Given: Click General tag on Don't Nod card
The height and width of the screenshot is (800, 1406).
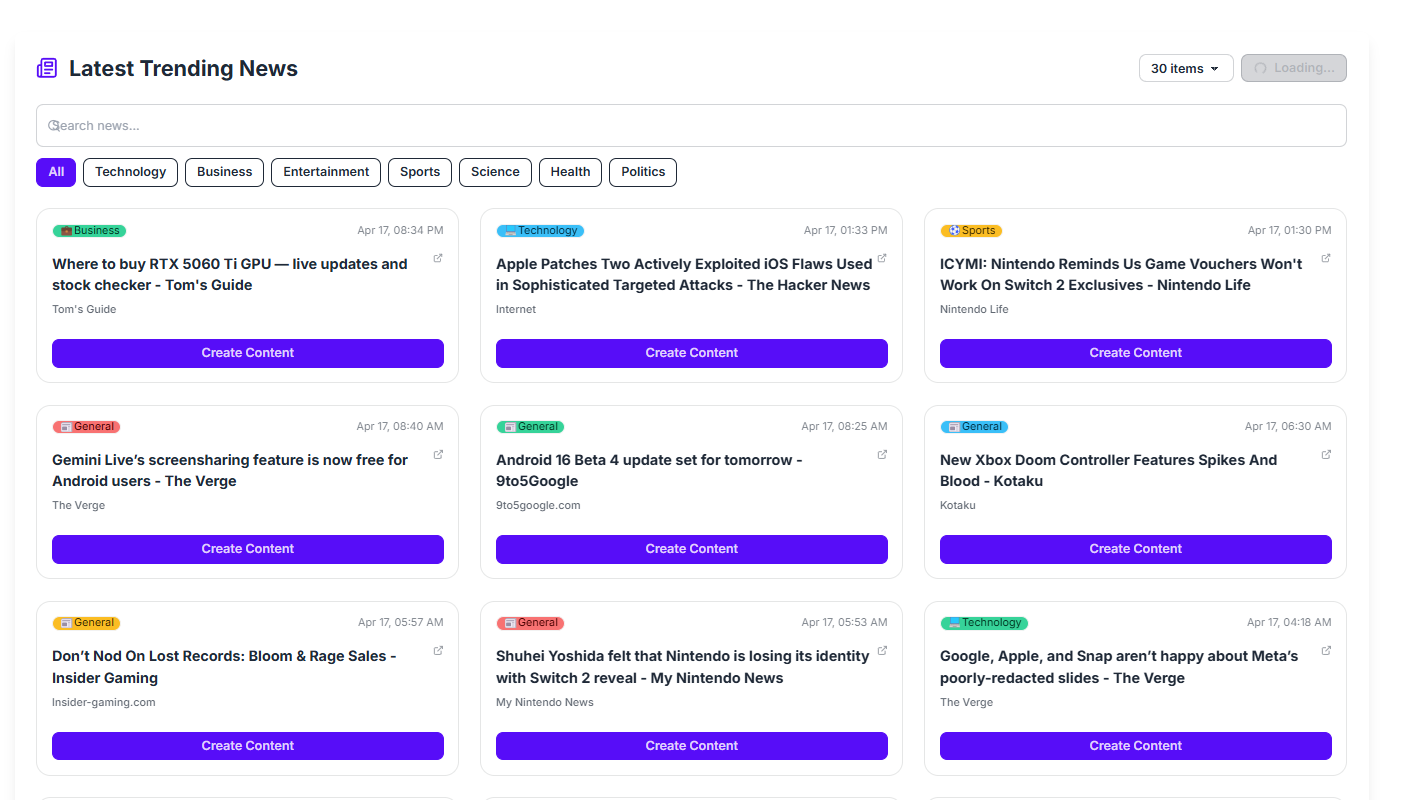Looking at the screenshot, I should click(86, 623).
